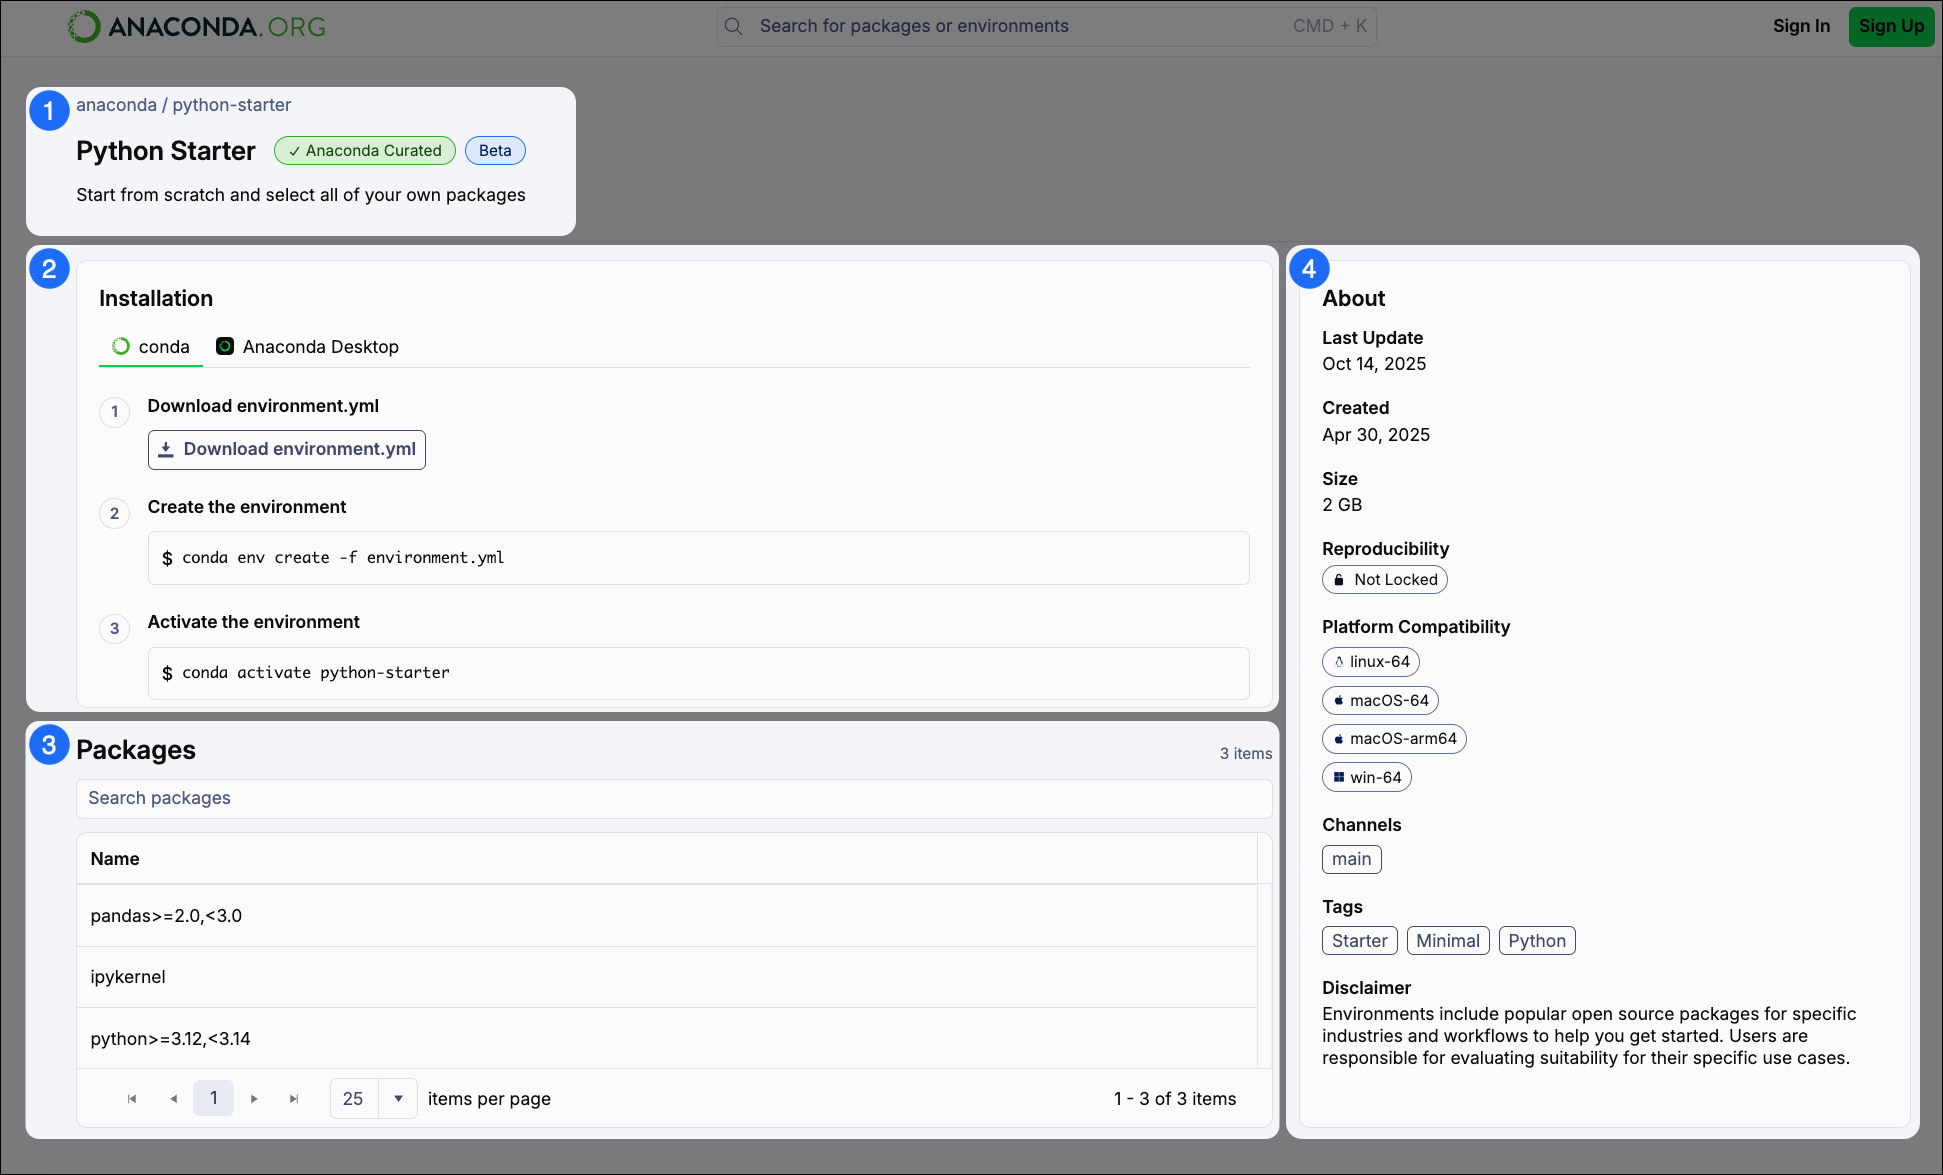Click the win-64 platform chip
Image resolution: width=1943 pixels, height=1175 pixels.
coord(1367,778)
